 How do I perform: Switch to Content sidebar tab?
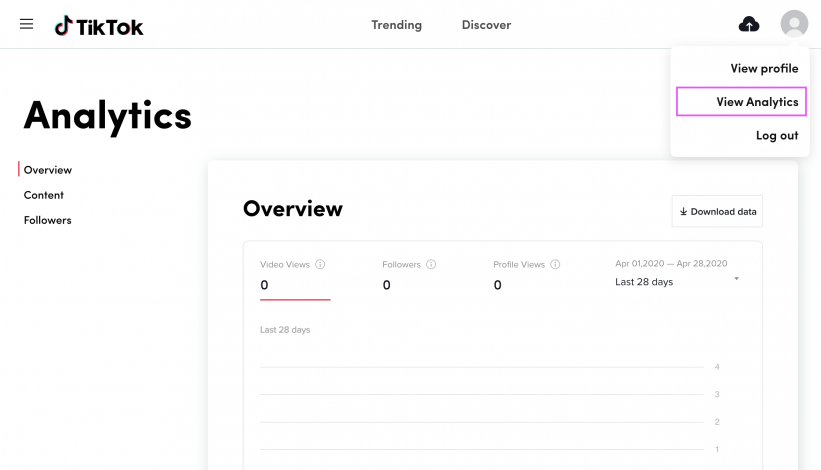[x=43, y=195]
